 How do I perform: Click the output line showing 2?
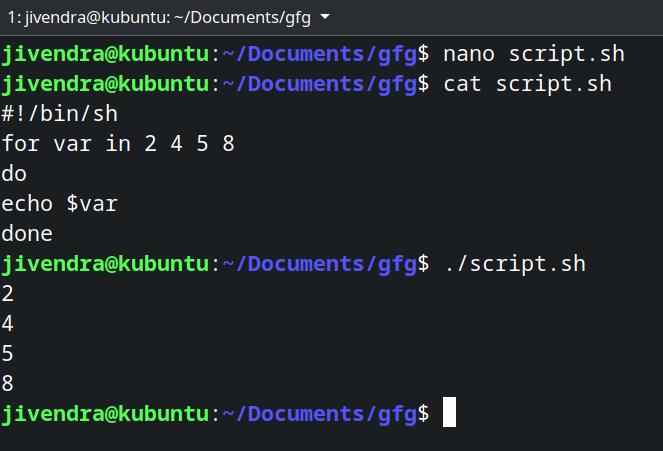tap(8, 294)
